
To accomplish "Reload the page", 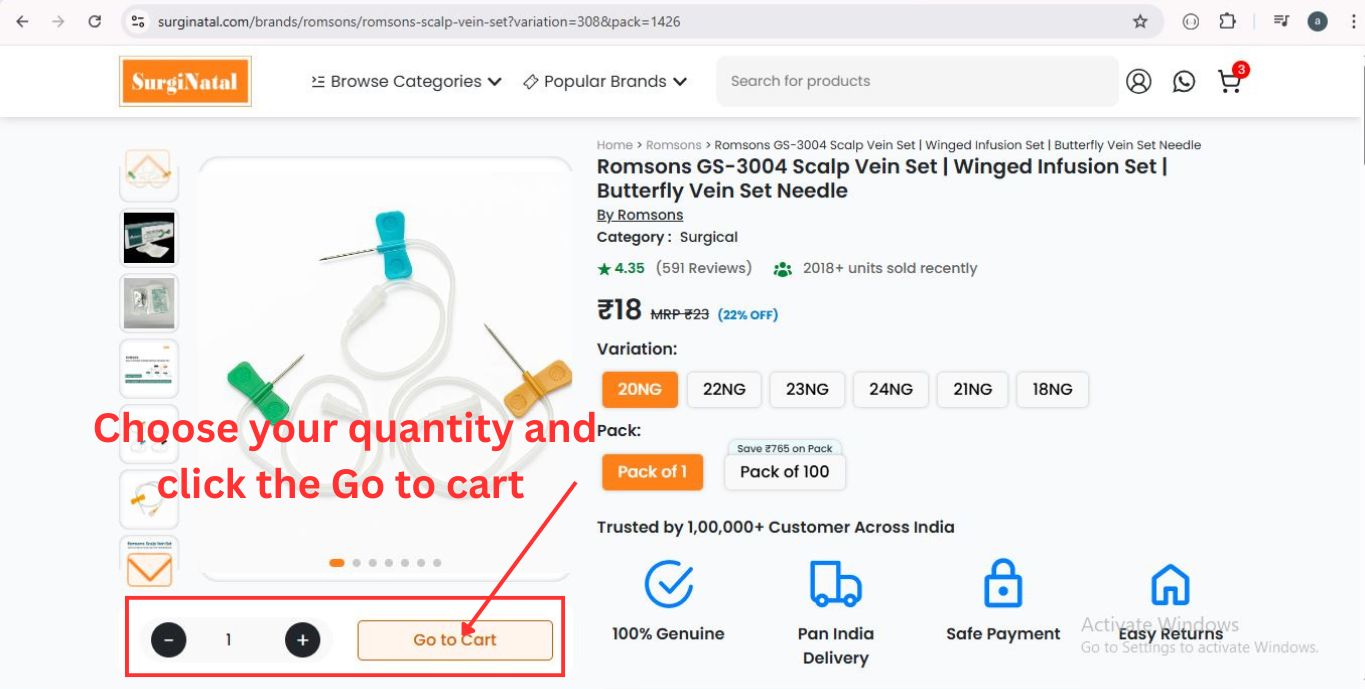I will [x=95, y=21].
